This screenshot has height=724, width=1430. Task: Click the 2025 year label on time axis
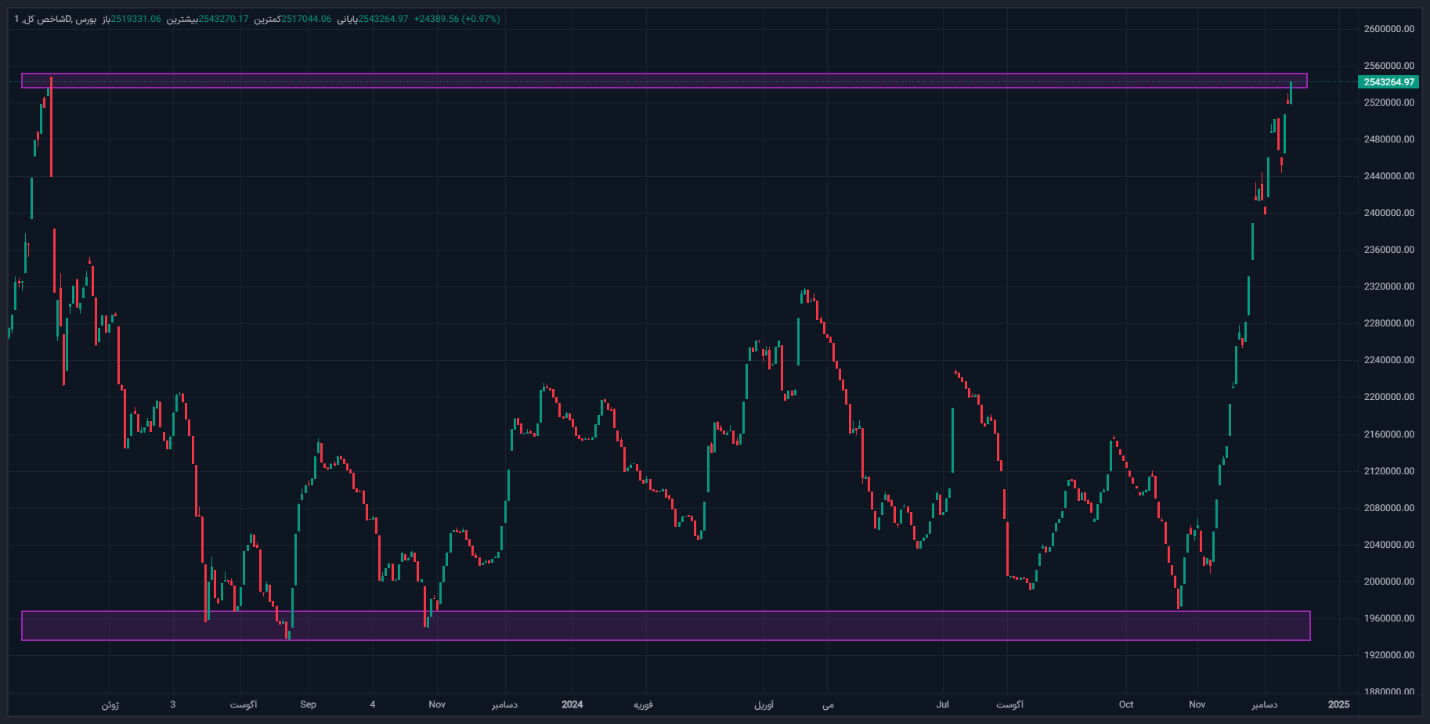[1338, 705]
